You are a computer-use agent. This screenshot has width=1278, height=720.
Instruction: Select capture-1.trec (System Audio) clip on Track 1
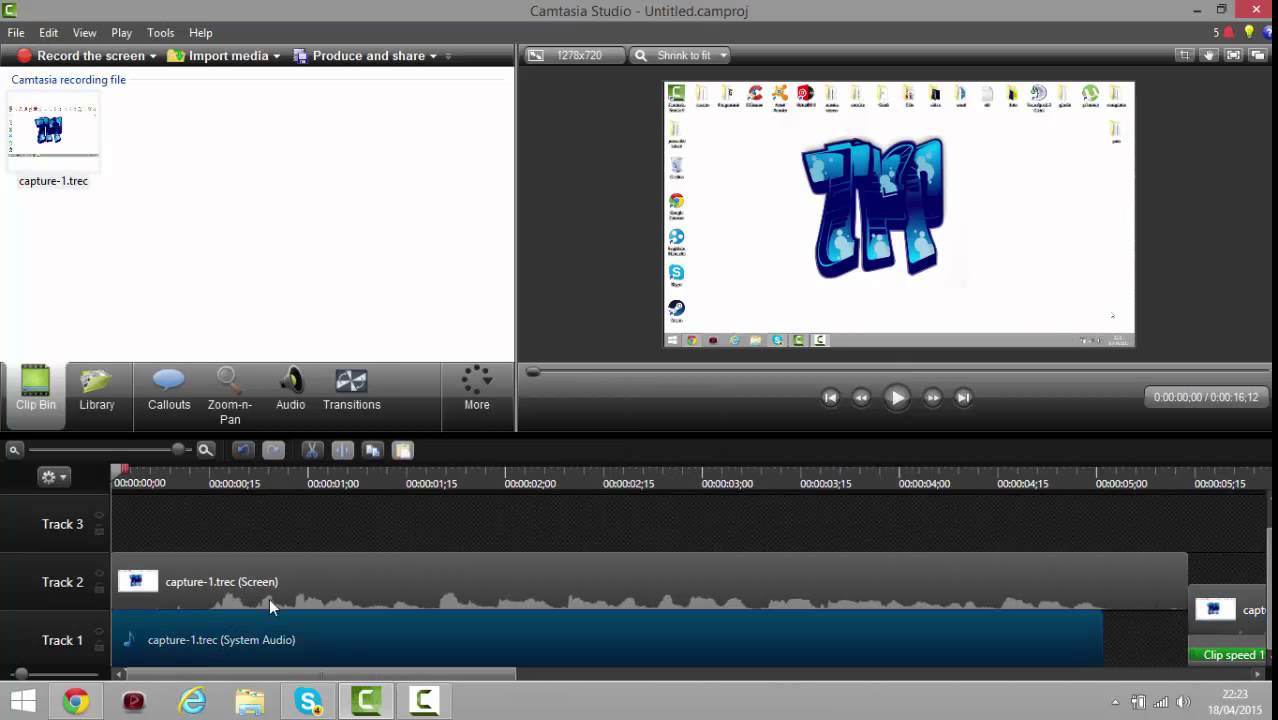[x=607, y=639]
